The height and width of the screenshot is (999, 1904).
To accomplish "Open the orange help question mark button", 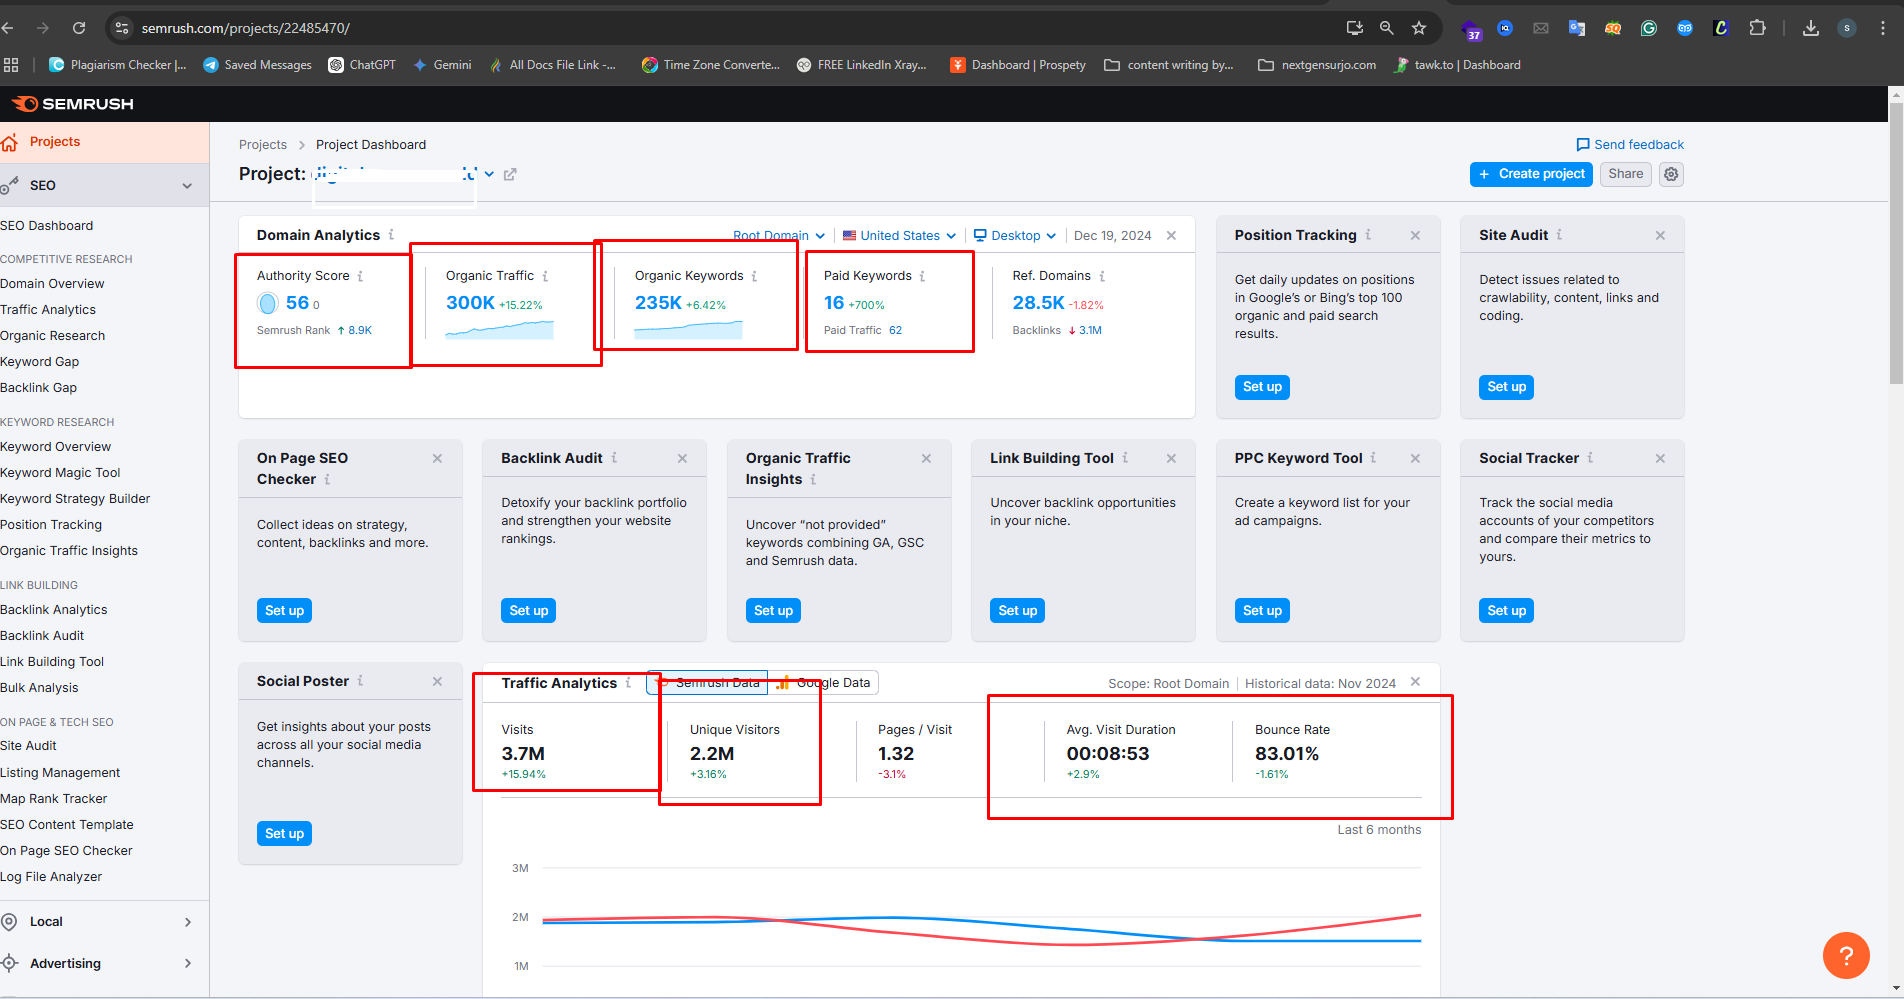I will point(1846,955).
